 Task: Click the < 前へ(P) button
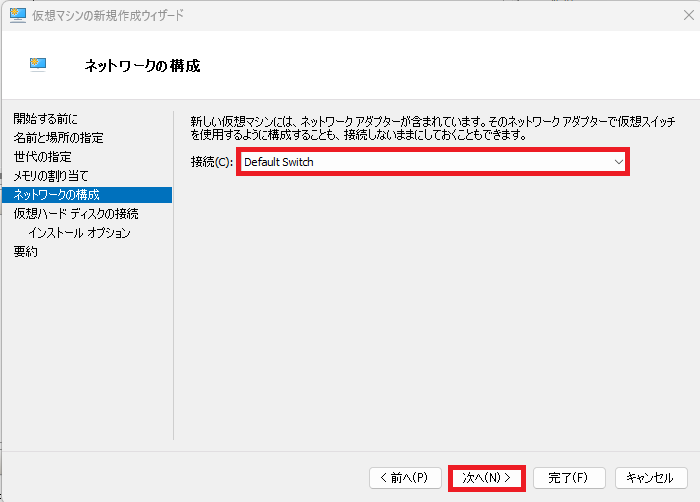click(x=405, y=478)
